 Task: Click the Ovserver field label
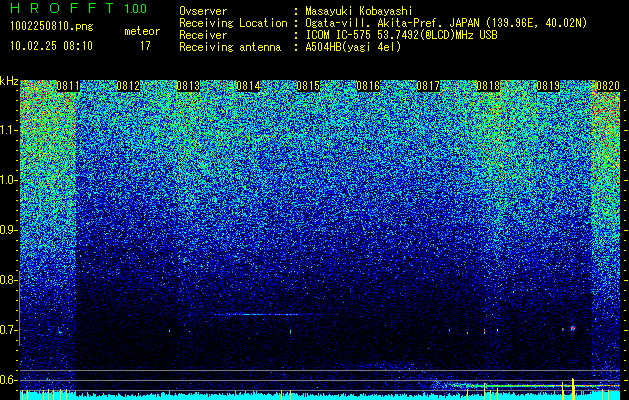click(203, 11)
